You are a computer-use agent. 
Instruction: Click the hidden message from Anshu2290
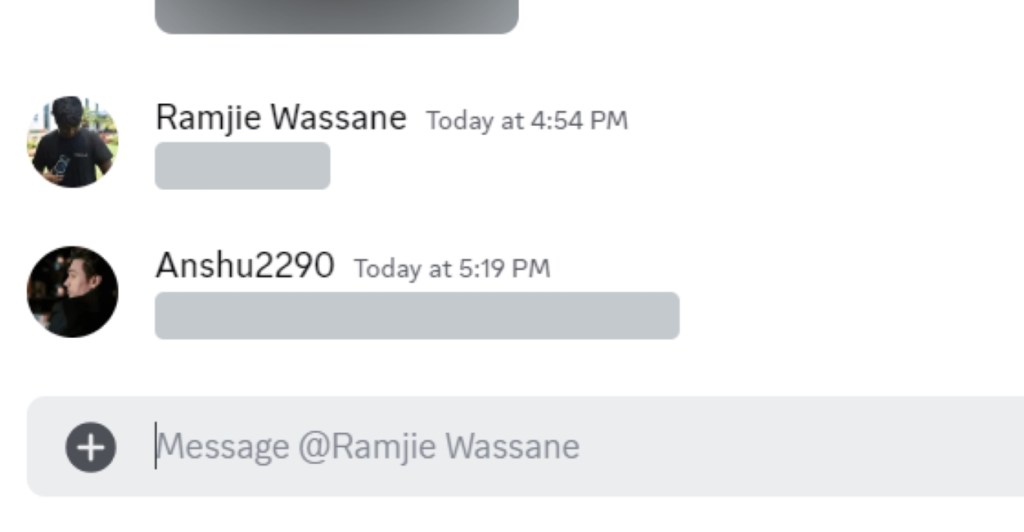(417, 316)
